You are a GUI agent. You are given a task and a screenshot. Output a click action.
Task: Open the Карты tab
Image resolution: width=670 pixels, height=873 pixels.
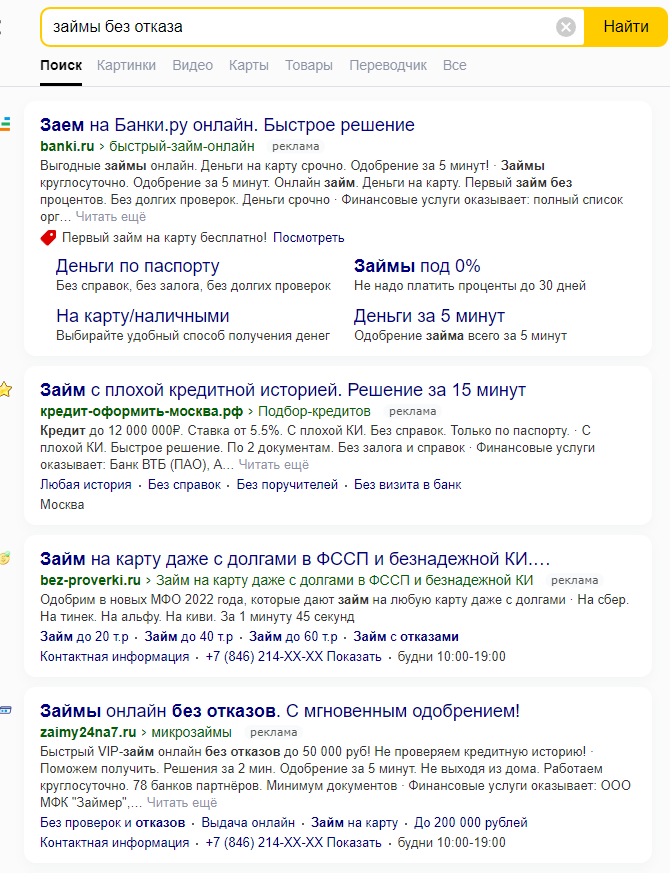pos(248,65)
